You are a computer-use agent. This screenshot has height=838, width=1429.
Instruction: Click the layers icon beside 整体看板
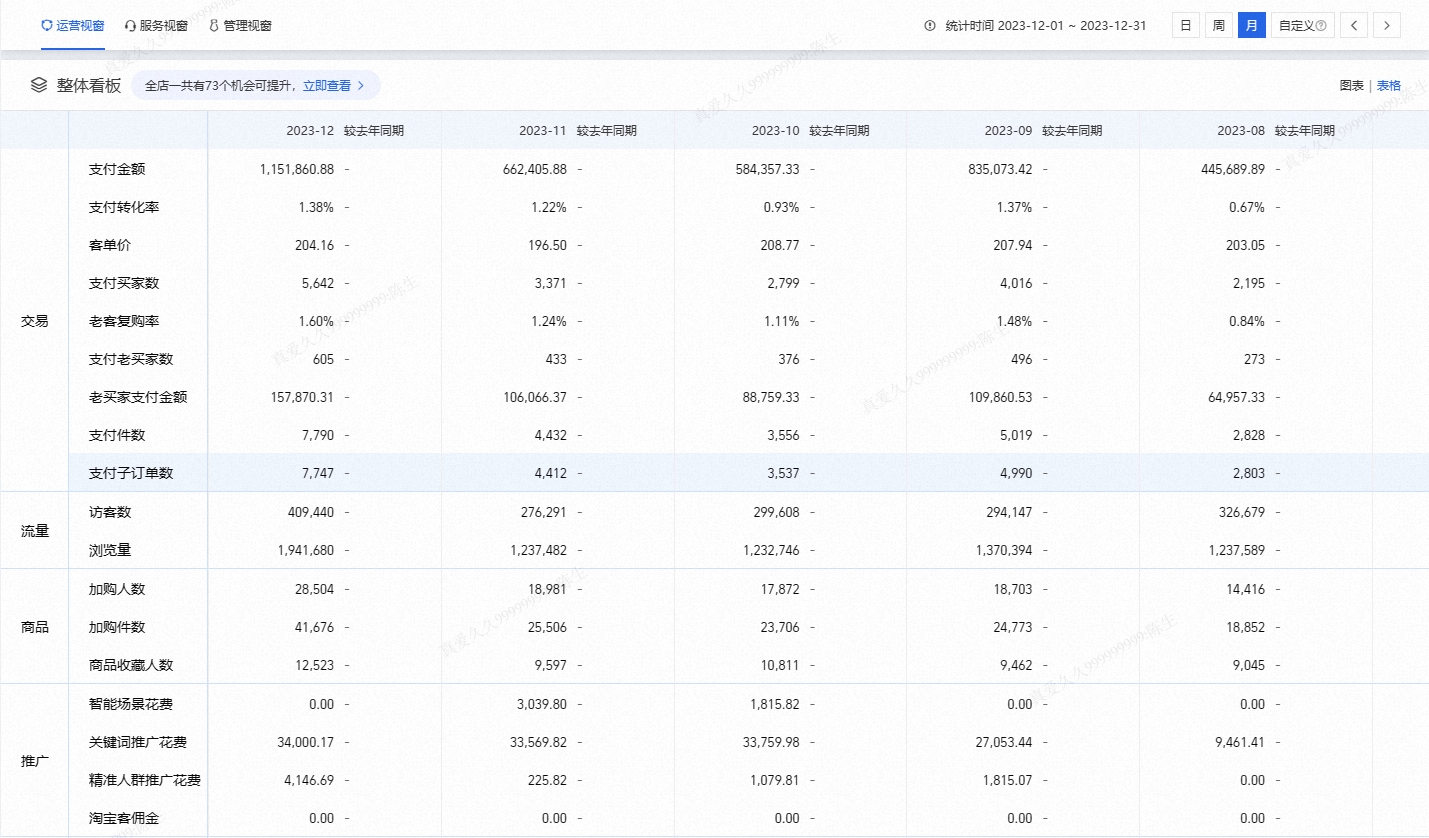pos(39,85)
